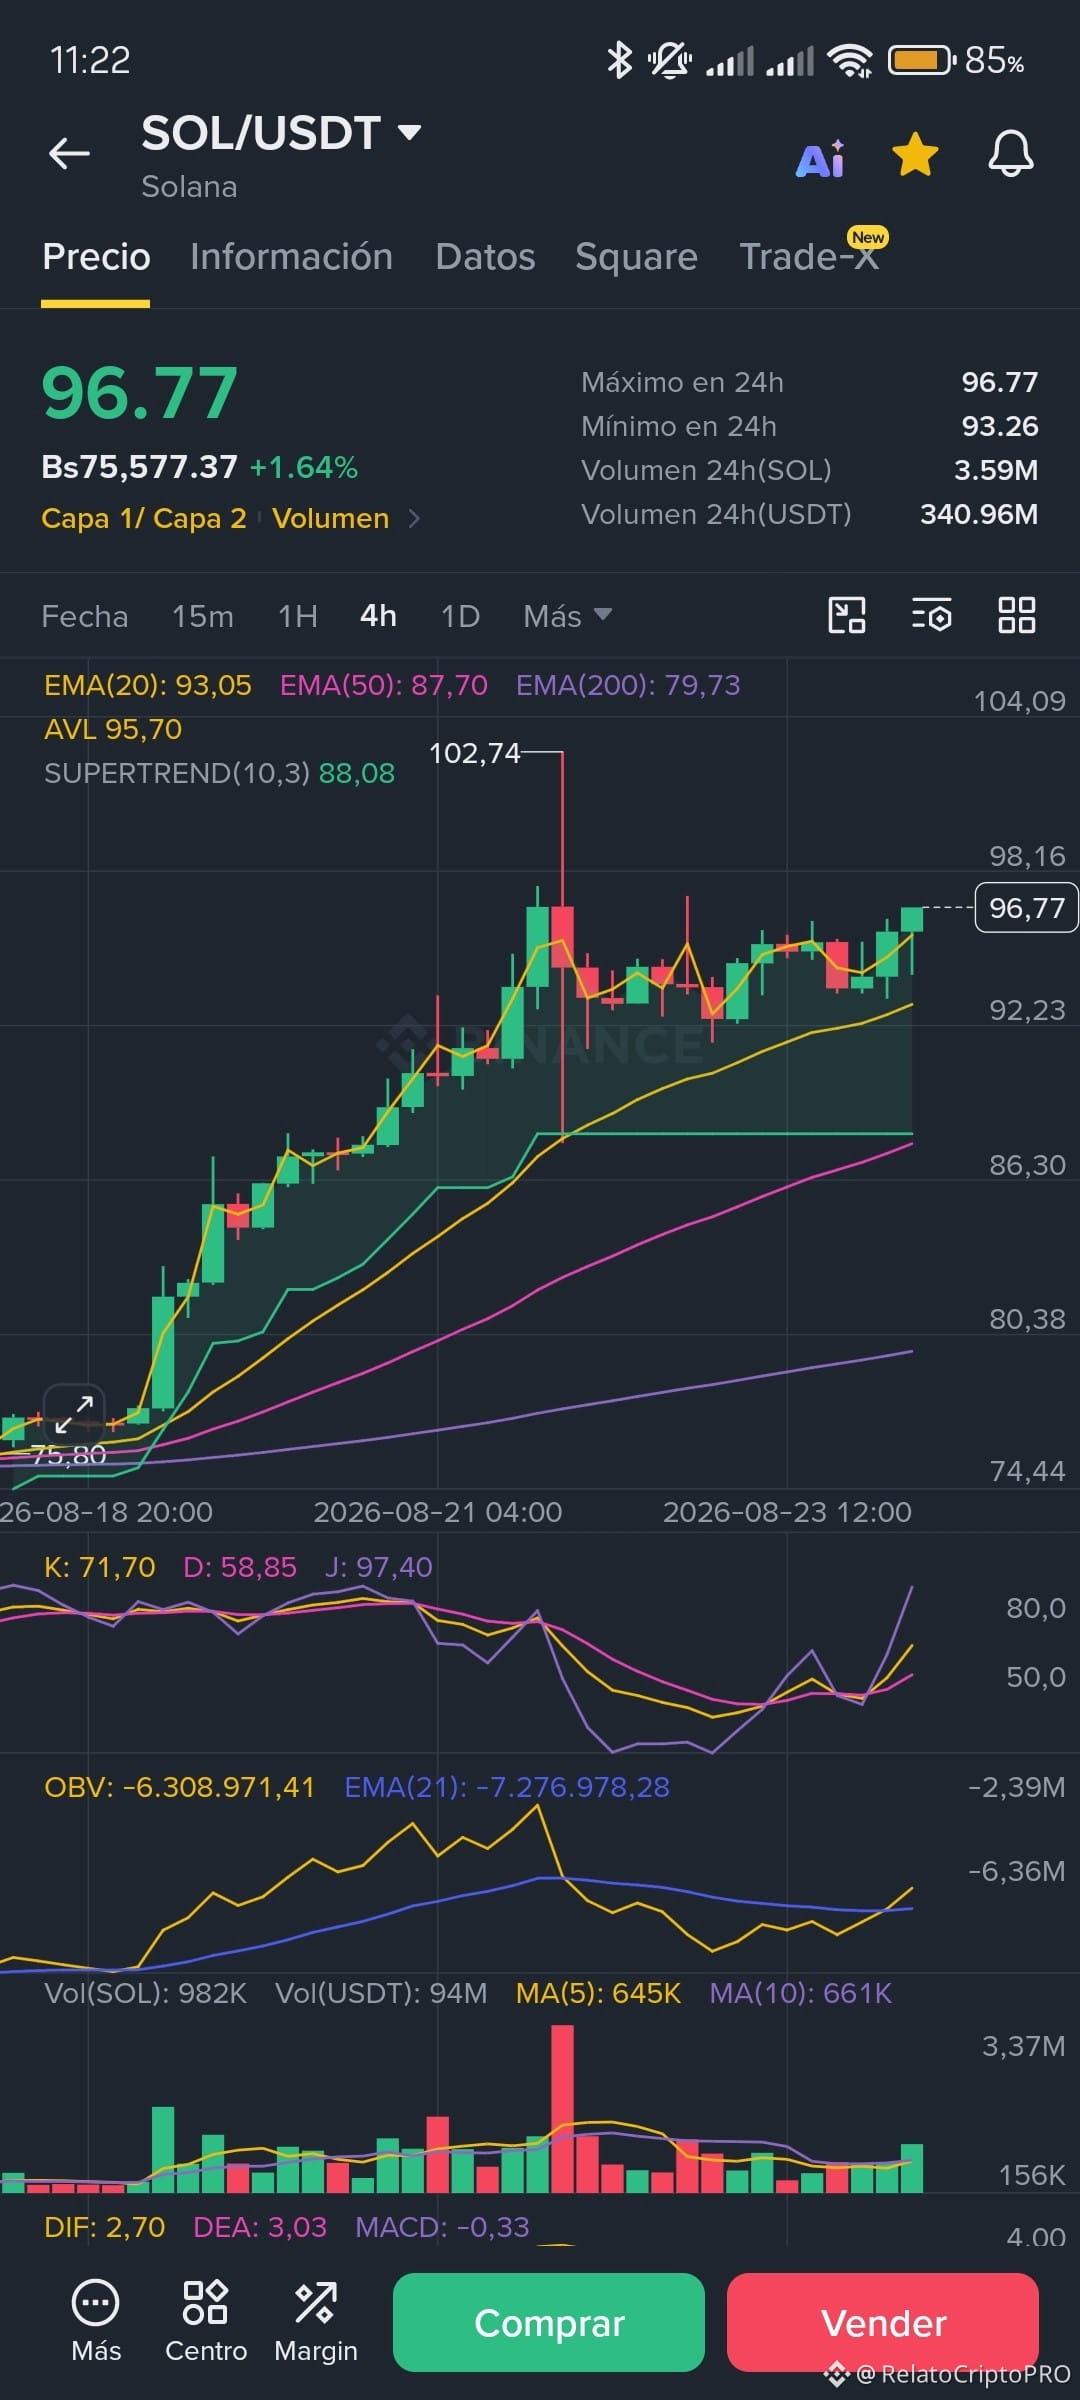Viewport: 1080px width, 2400px height.
Task: Select the 4h timeframe
Action: click(378, 616)
